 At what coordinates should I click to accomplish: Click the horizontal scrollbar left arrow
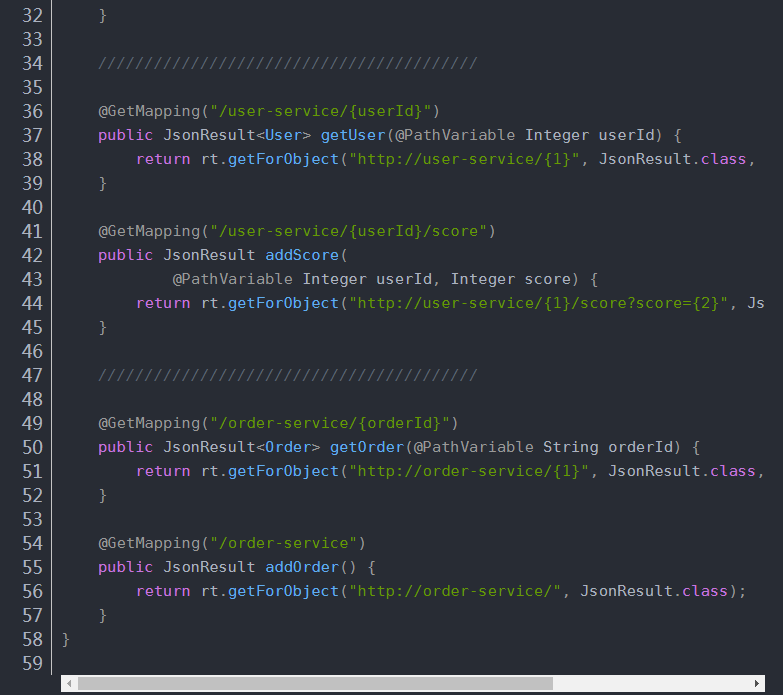coord(69,684)
